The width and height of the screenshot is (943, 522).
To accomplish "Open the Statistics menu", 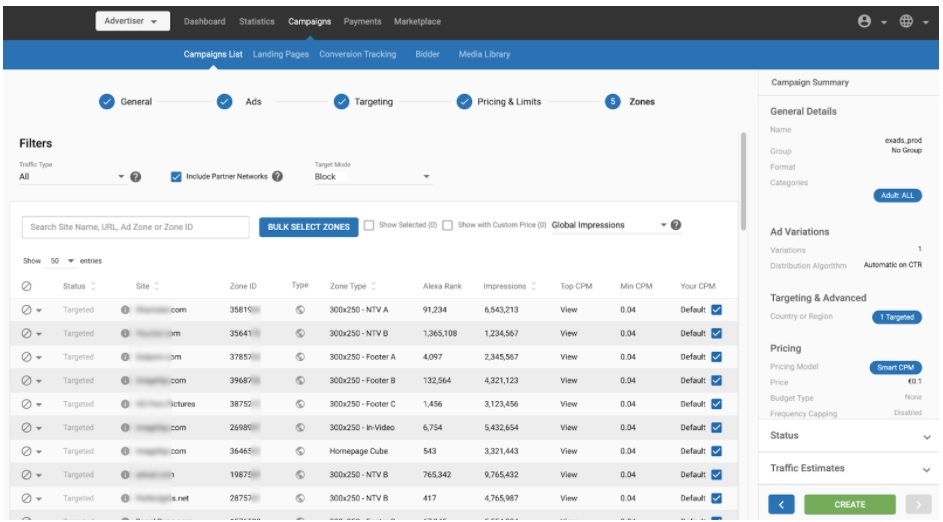I will [257, 21].
